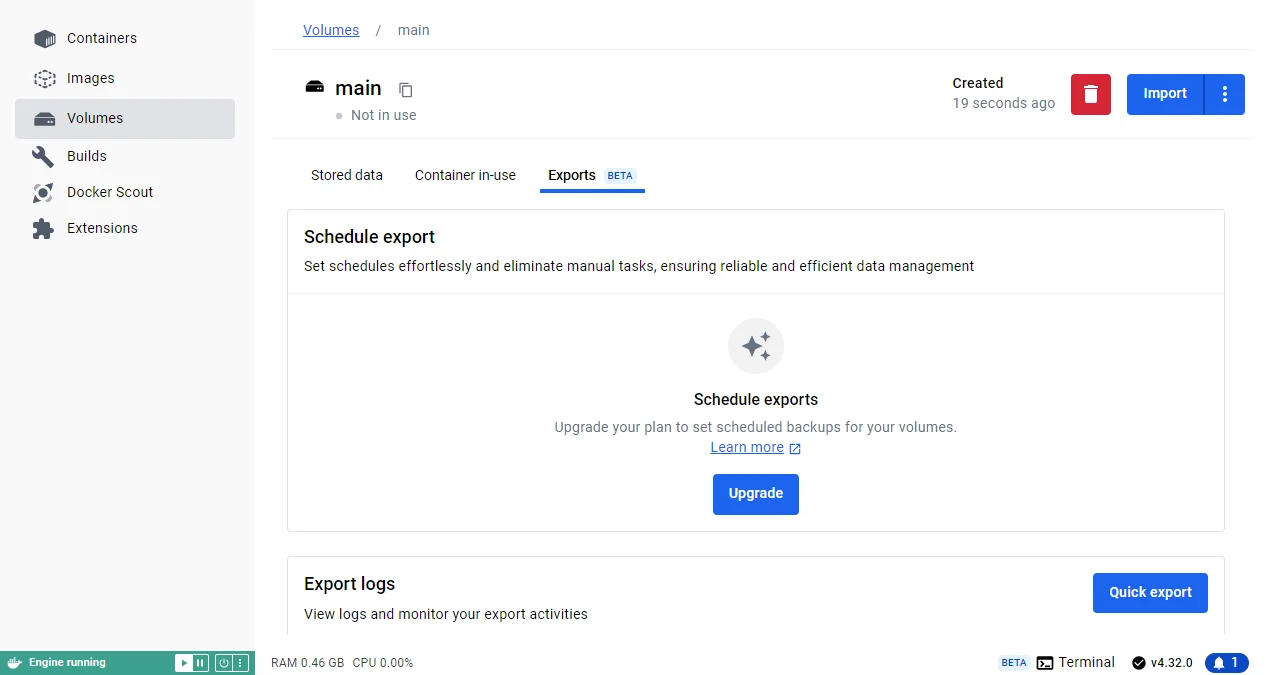Open the Terminal from the status bar
This screenshot has width=1268, height=675.
point(1075,662)
